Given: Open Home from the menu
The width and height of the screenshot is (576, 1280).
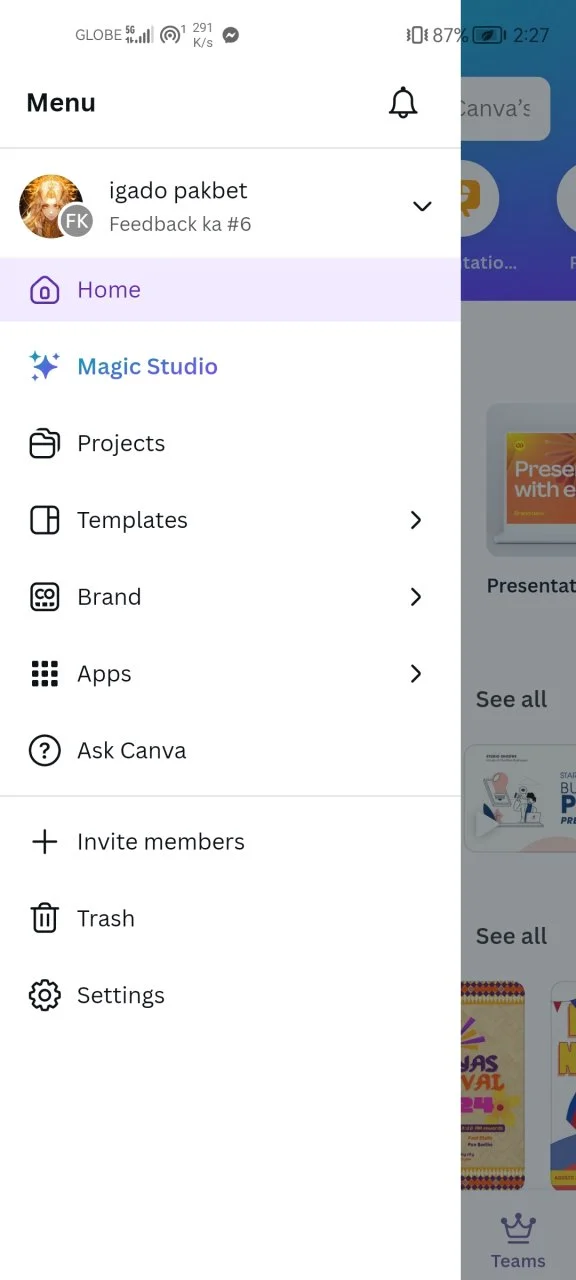Looking at the screenshot, I should point(230,290).
